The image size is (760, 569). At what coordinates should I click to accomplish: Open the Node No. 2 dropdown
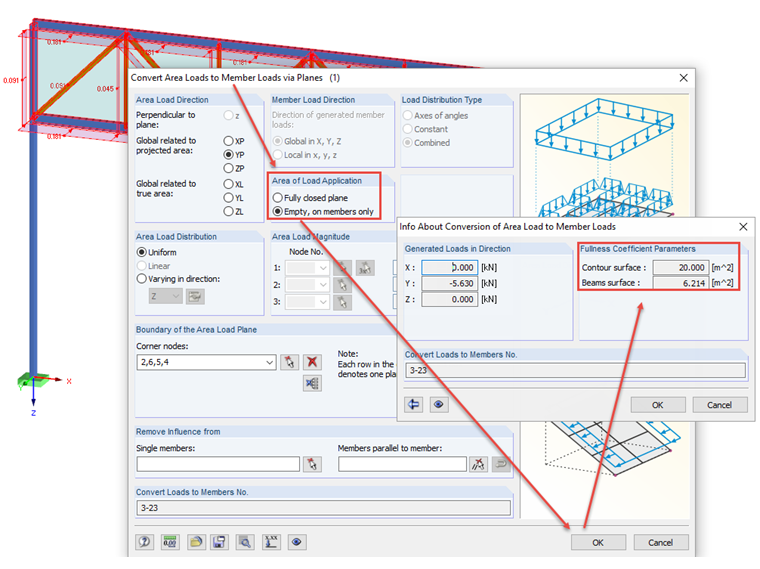click(323, 285)
